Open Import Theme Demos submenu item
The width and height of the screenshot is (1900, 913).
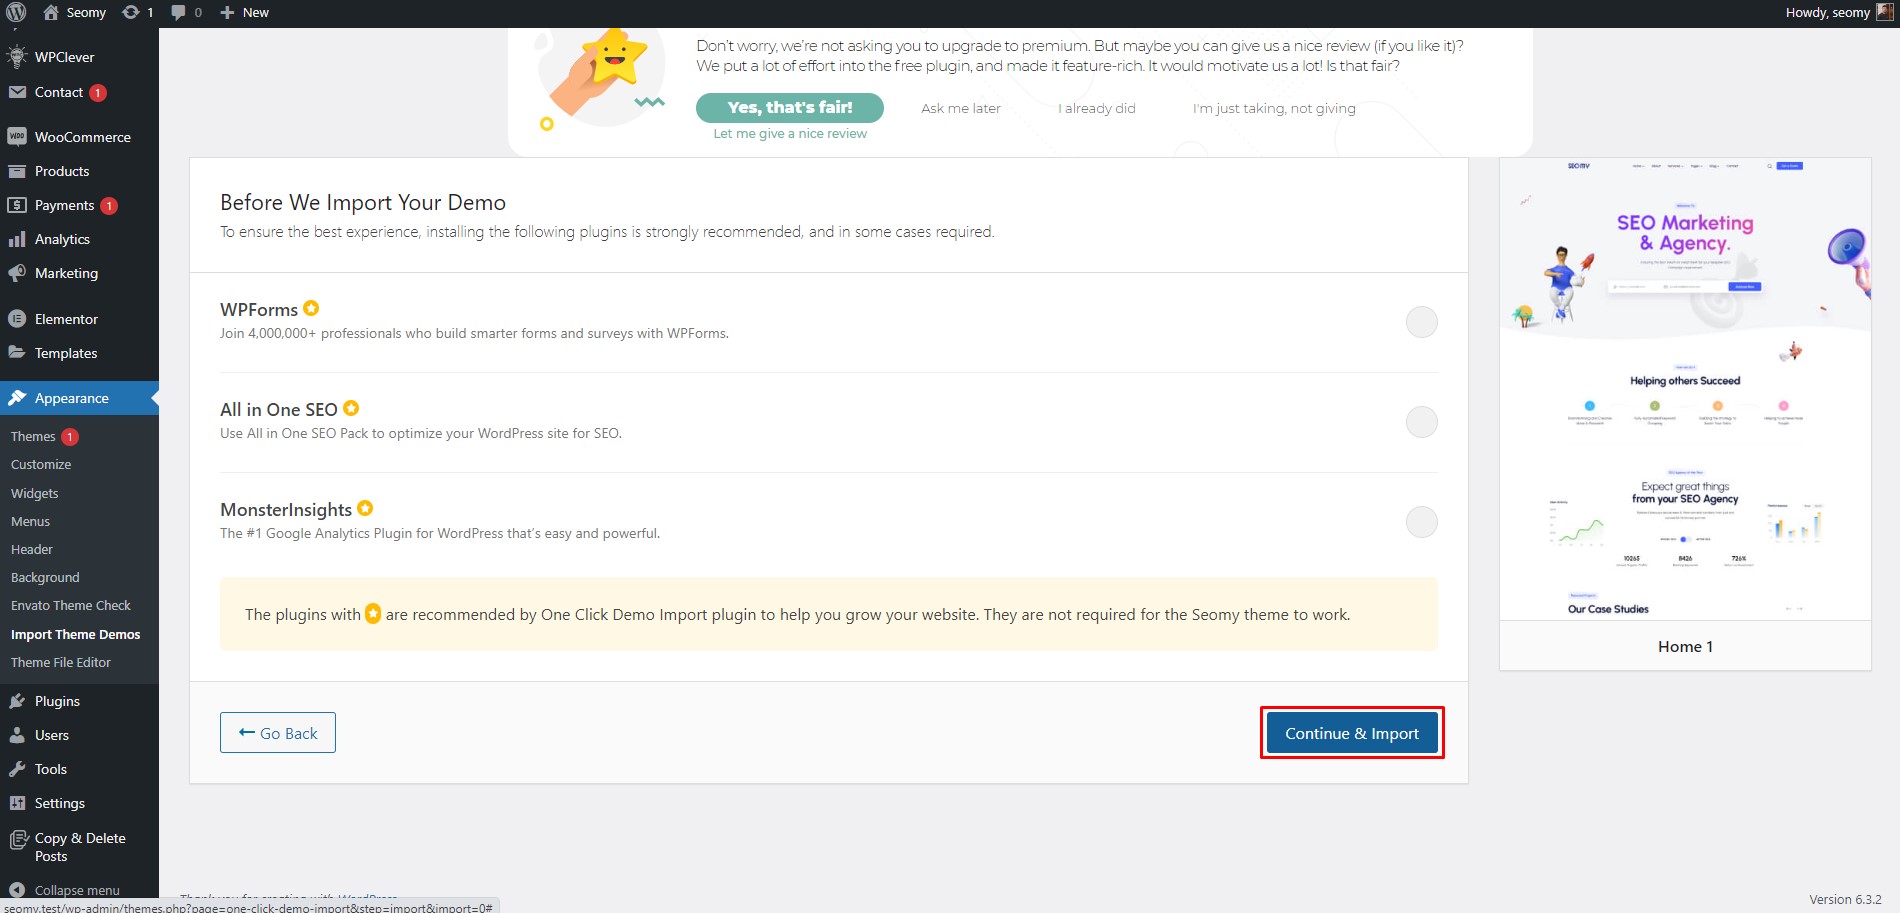point(75,634)
